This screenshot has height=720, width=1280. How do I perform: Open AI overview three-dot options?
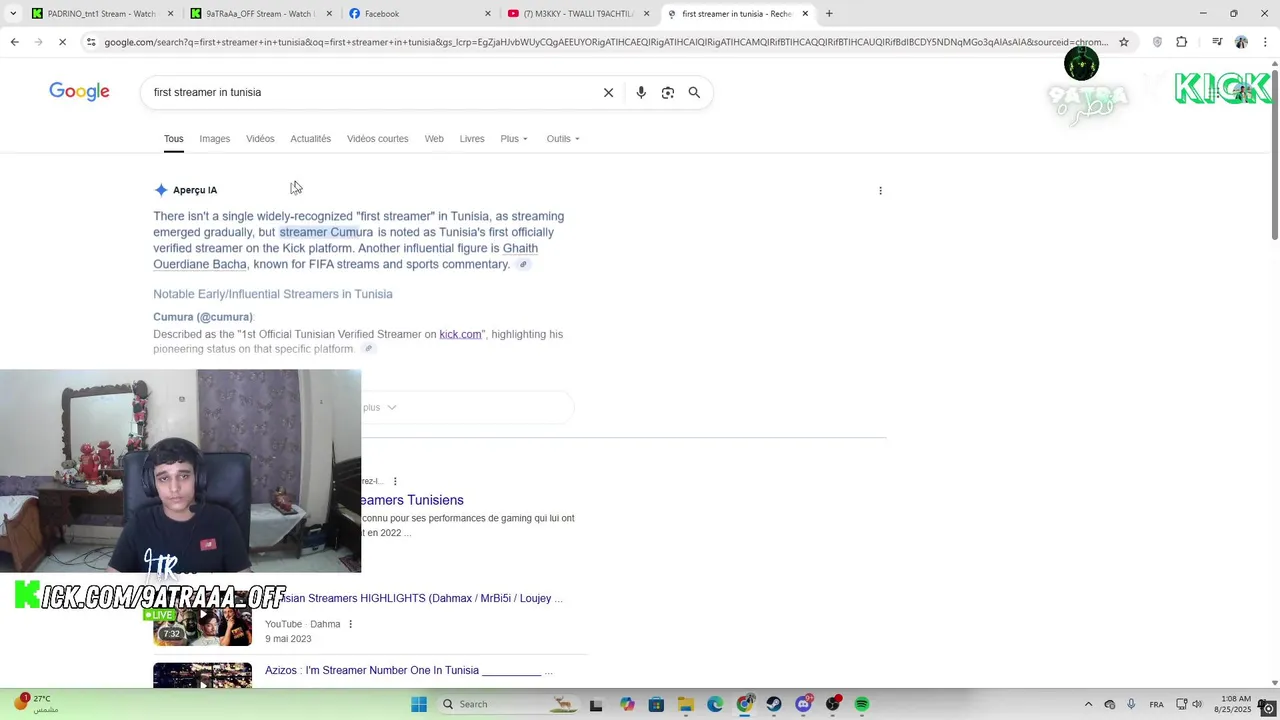coord(880,190)
